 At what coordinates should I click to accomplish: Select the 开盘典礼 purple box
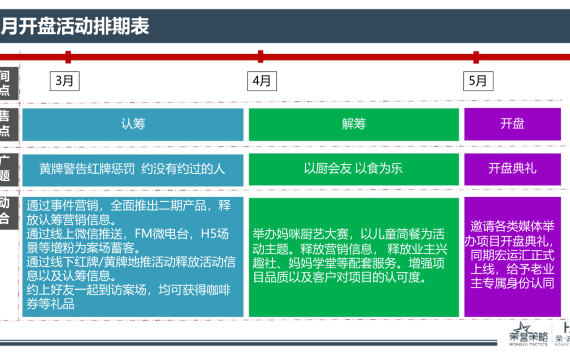[512, 169]
